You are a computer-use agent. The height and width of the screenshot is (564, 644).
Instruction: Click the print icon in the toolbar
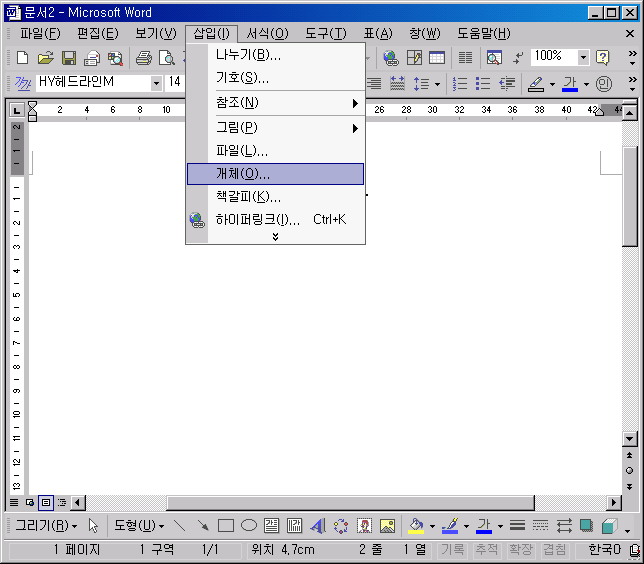(x=144, y=58)
